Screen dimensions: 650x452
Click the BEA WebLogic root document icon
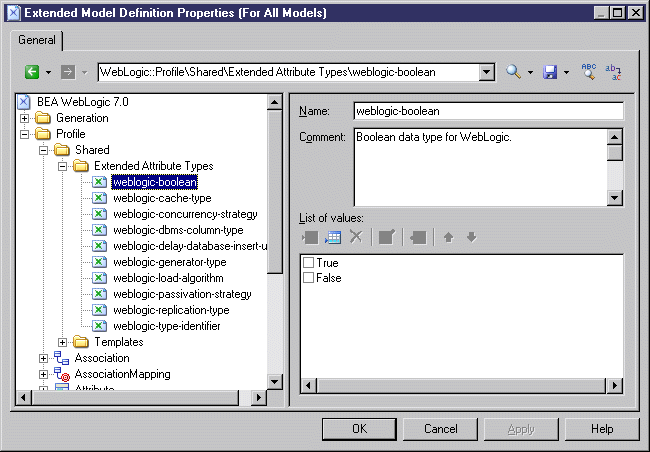(24, 102)
